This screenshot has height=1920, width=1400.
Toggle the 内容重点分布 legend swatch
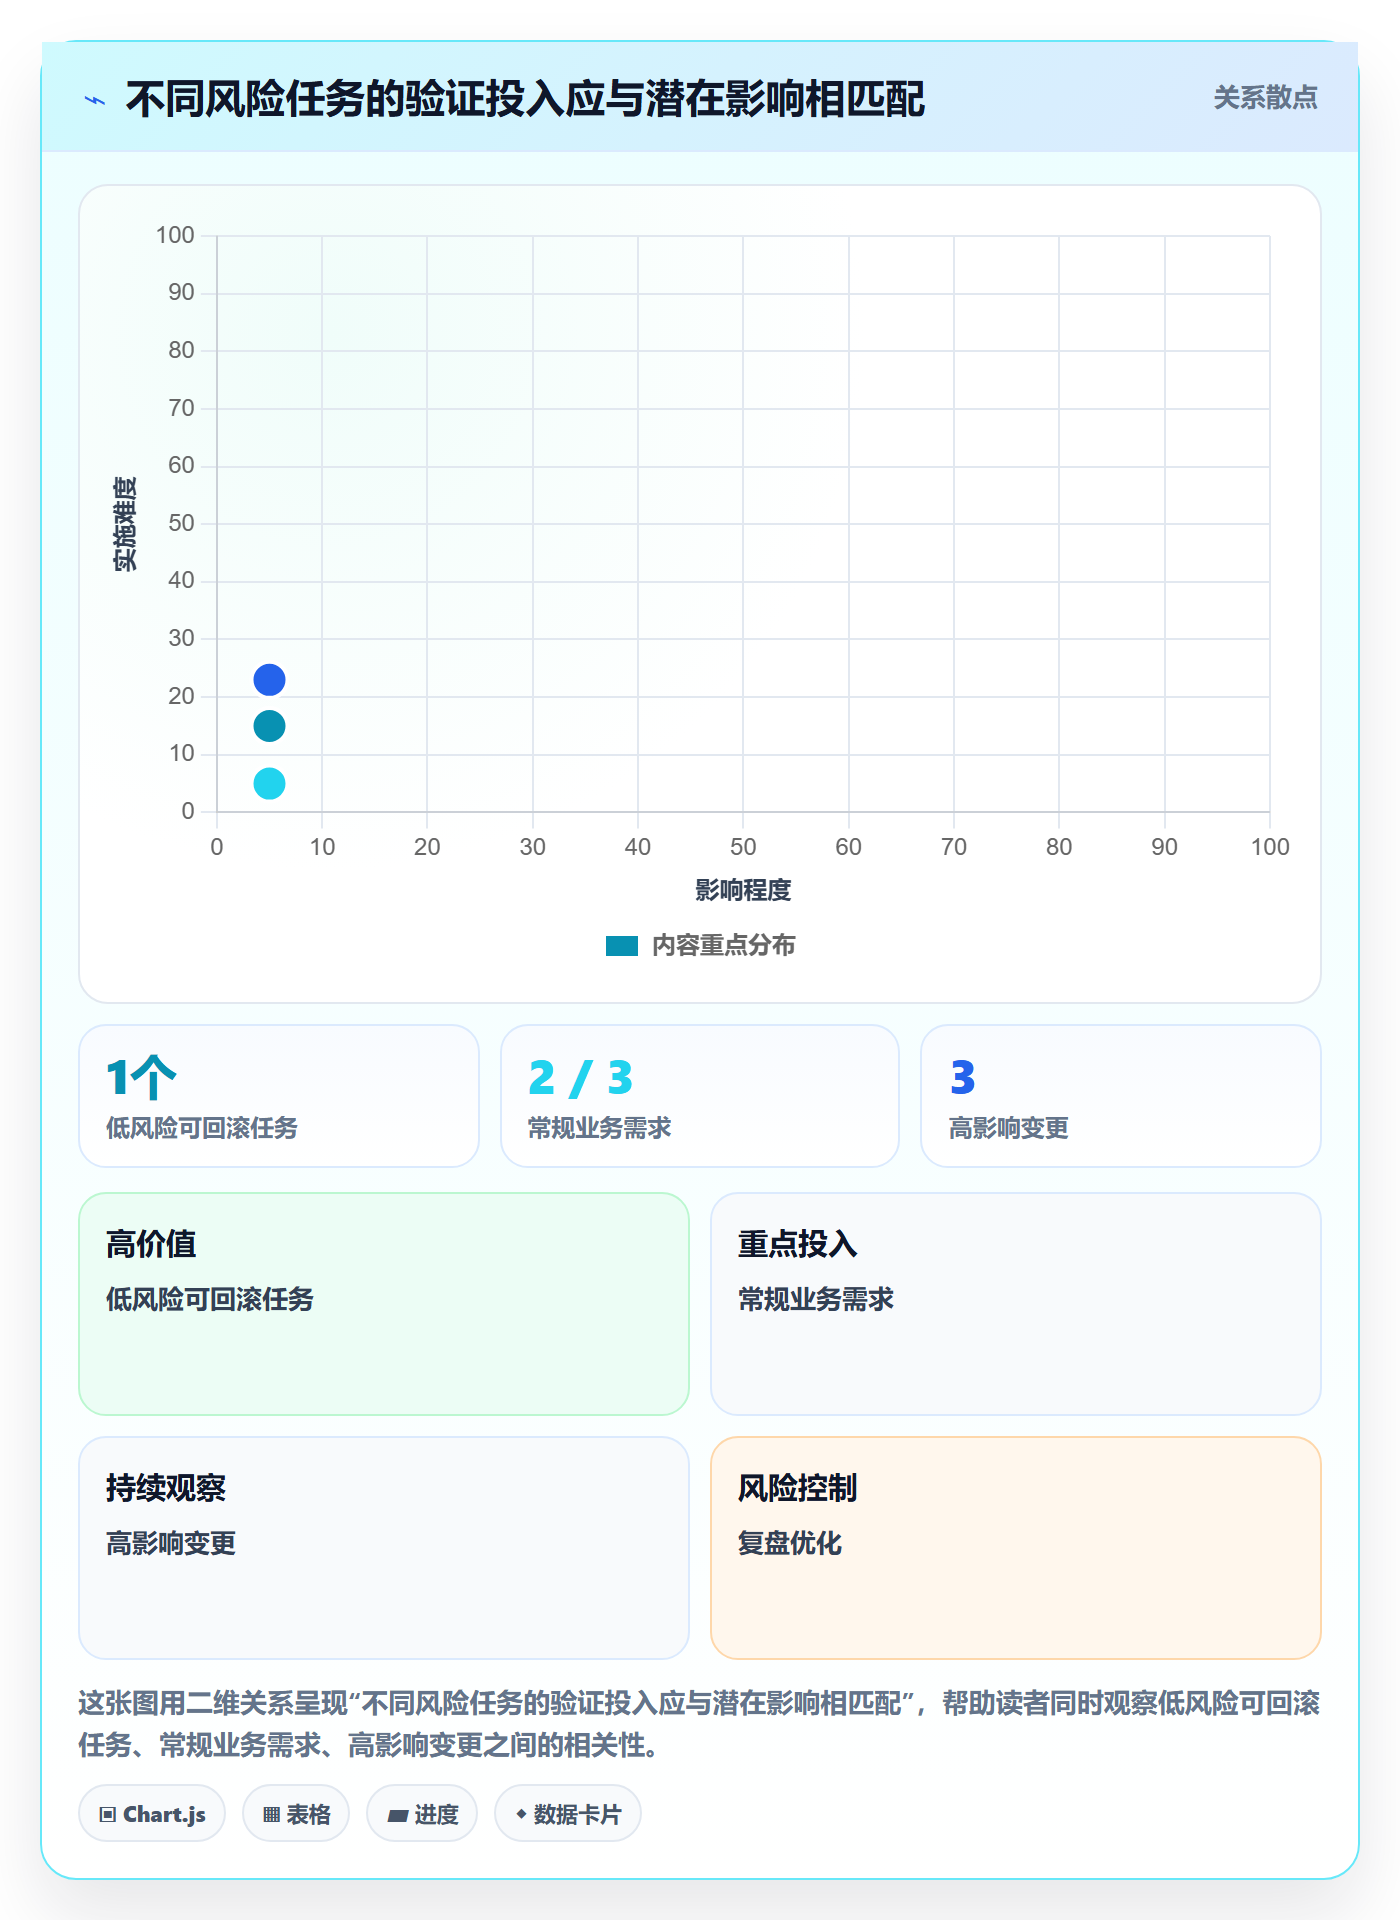(621, 946)
